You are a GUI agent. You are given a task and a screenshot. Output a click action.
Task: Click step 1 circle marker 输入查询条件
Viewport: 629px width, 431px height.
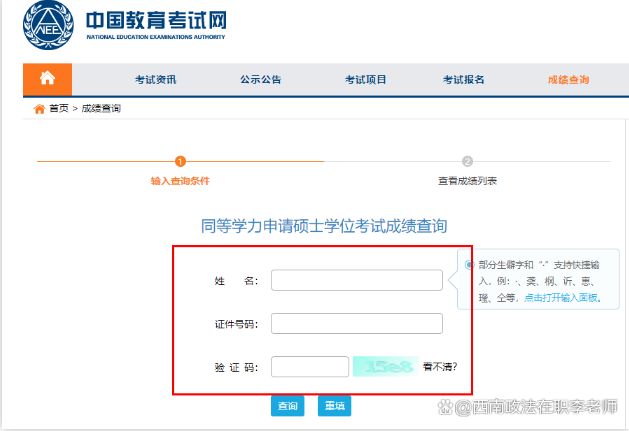point(181,161)
